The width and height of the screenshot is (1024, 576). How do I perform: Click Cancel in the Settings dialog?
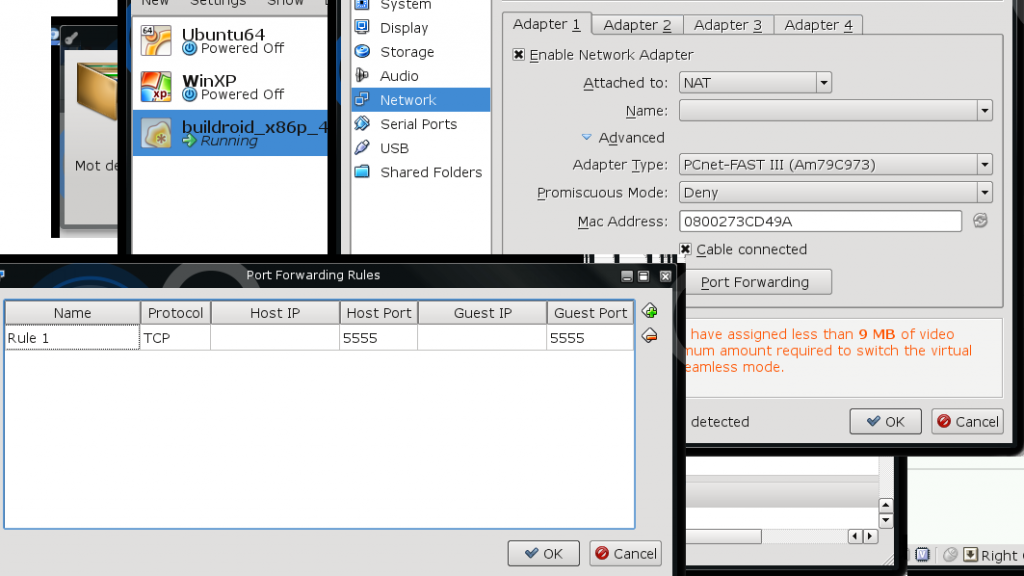point(968,421)
